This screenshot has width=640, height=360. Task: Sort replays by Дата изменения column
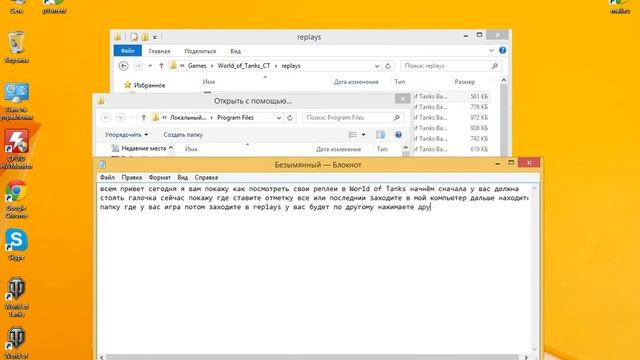click(356, 82)
